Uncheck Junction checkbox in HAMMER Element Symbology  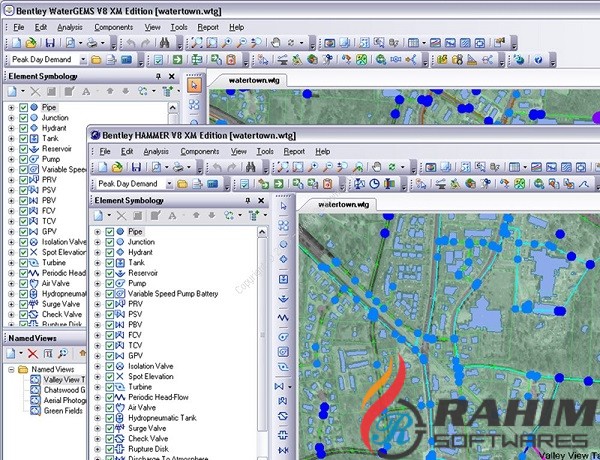[x=110, y=242]
